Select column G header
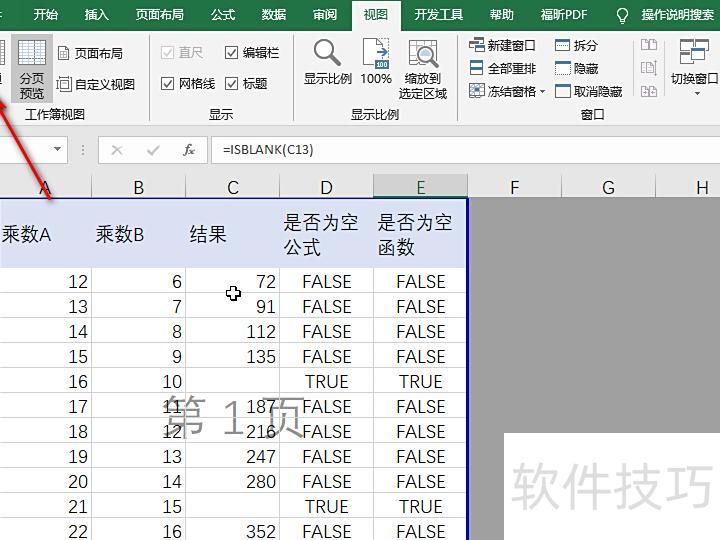Viewport: 720px width, 540px height. click(608, 187)
